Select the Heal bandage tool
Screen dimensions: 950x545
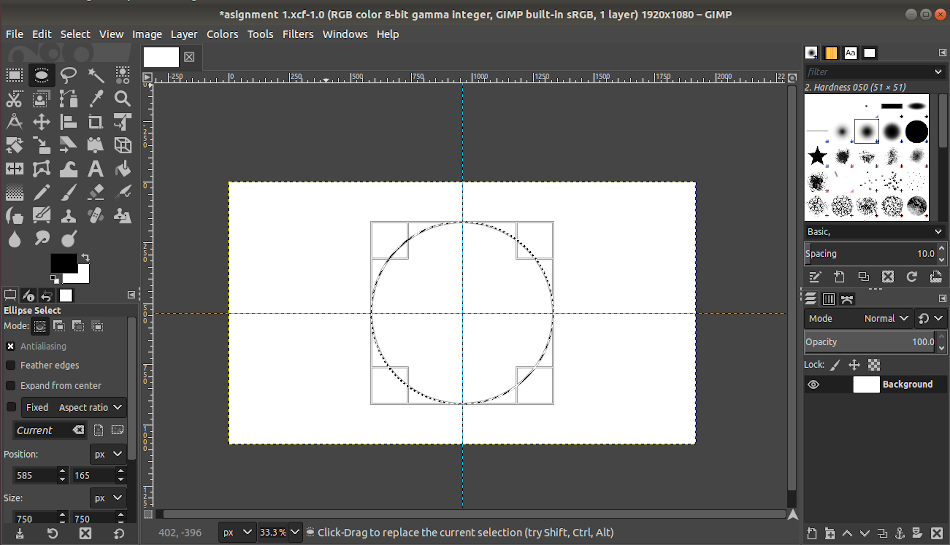pos(96,216)
